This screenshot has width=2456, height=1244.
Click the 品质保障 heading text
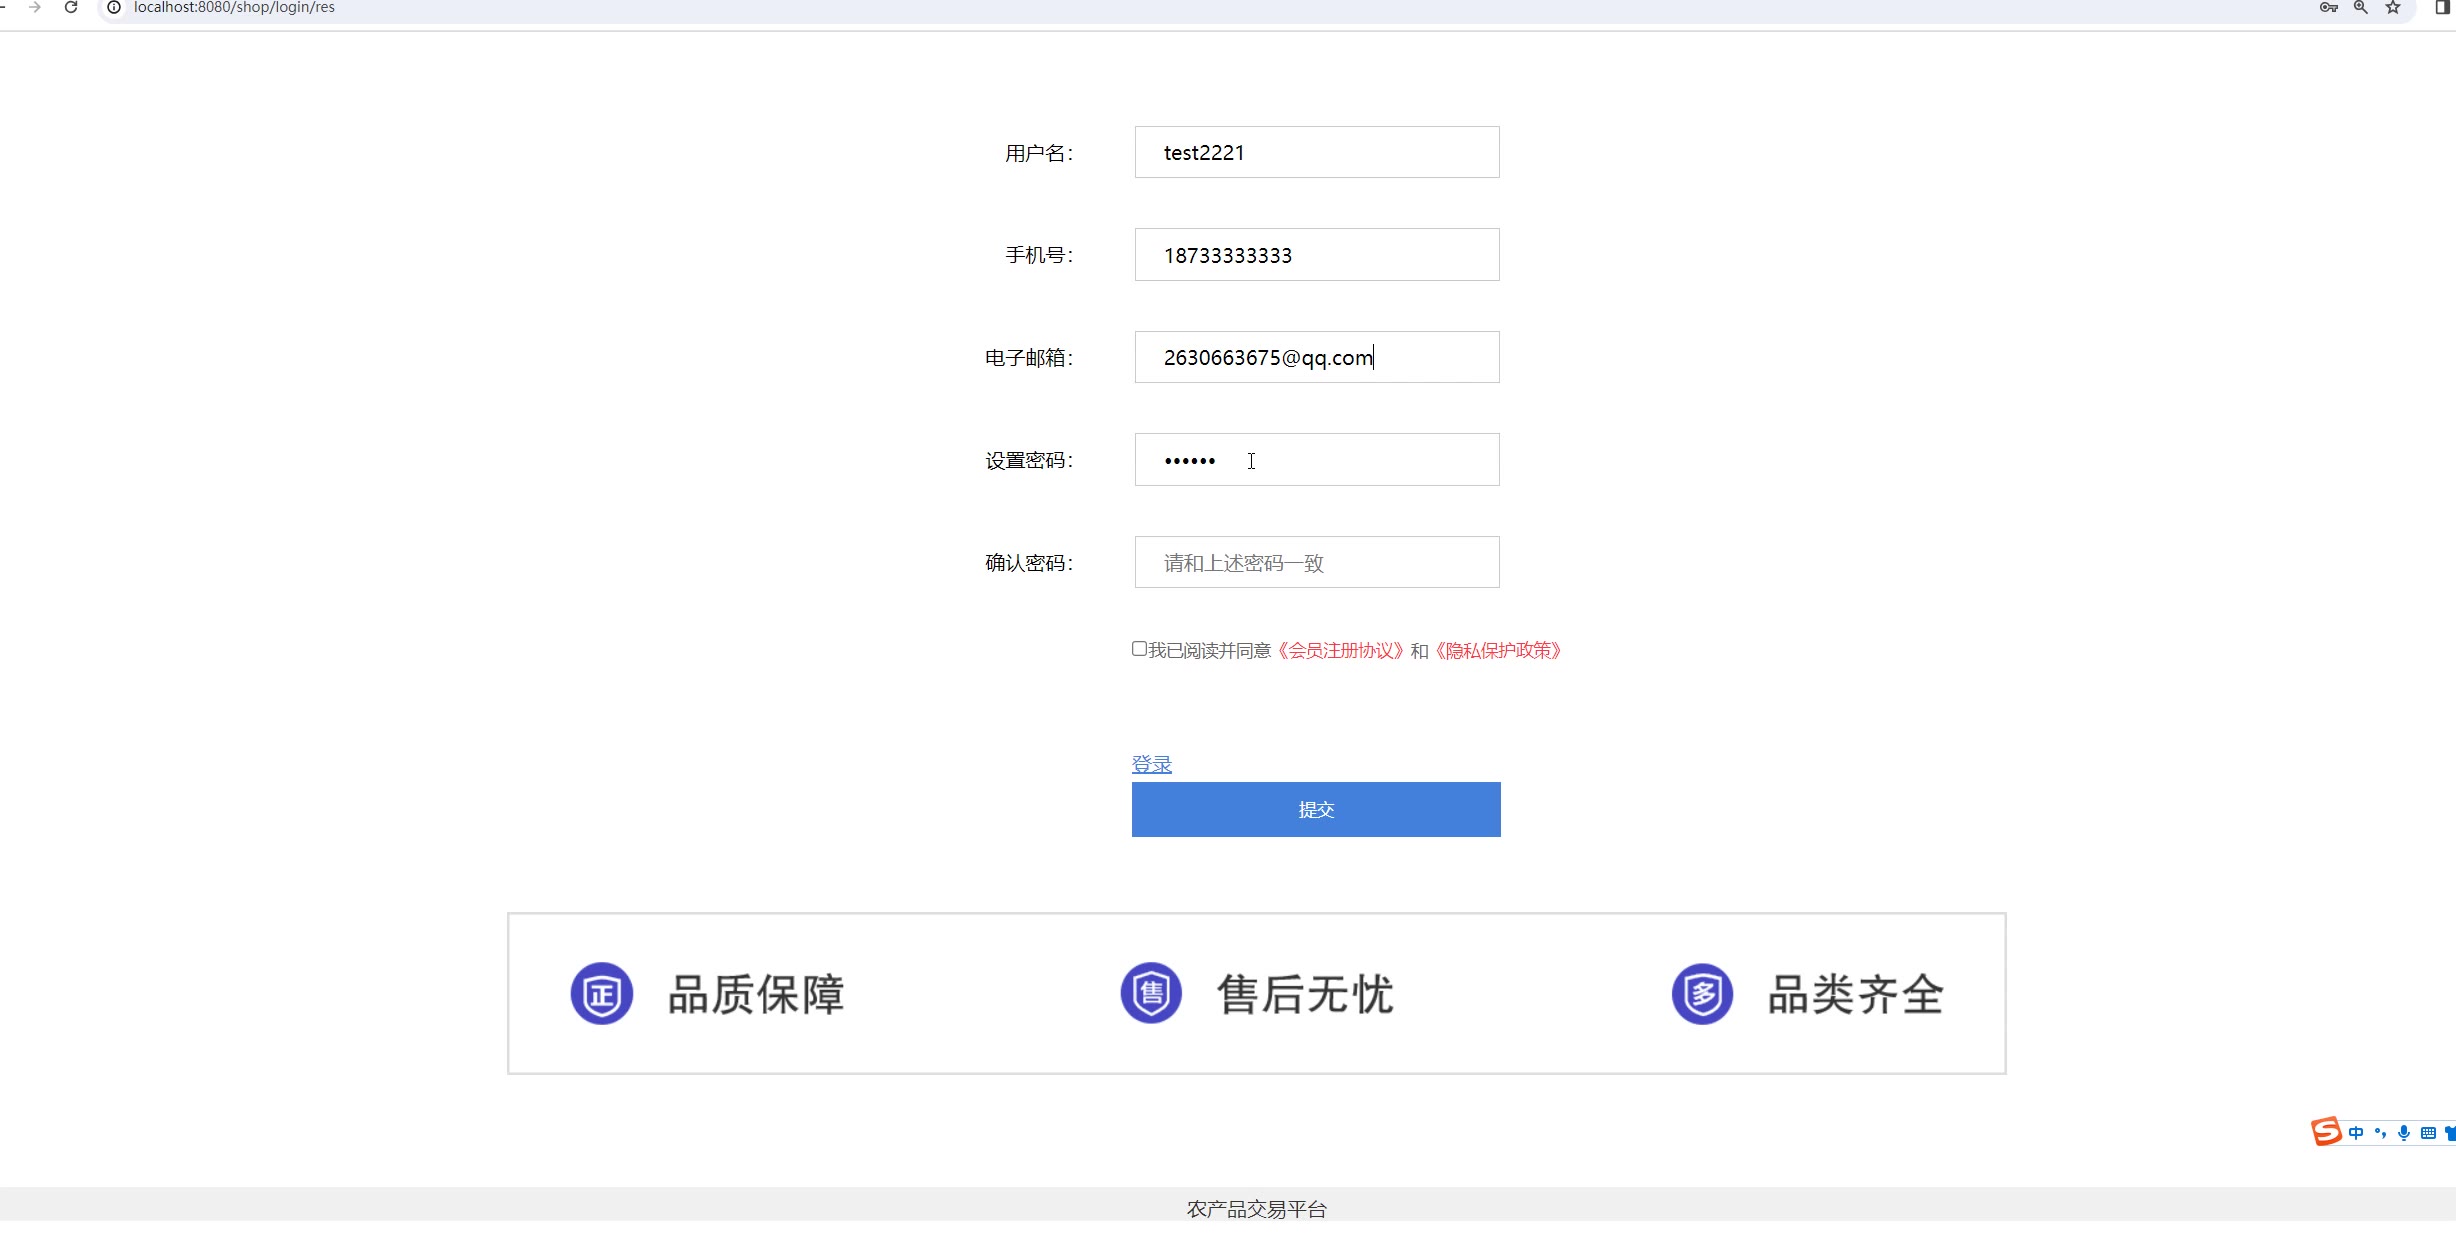756,995
